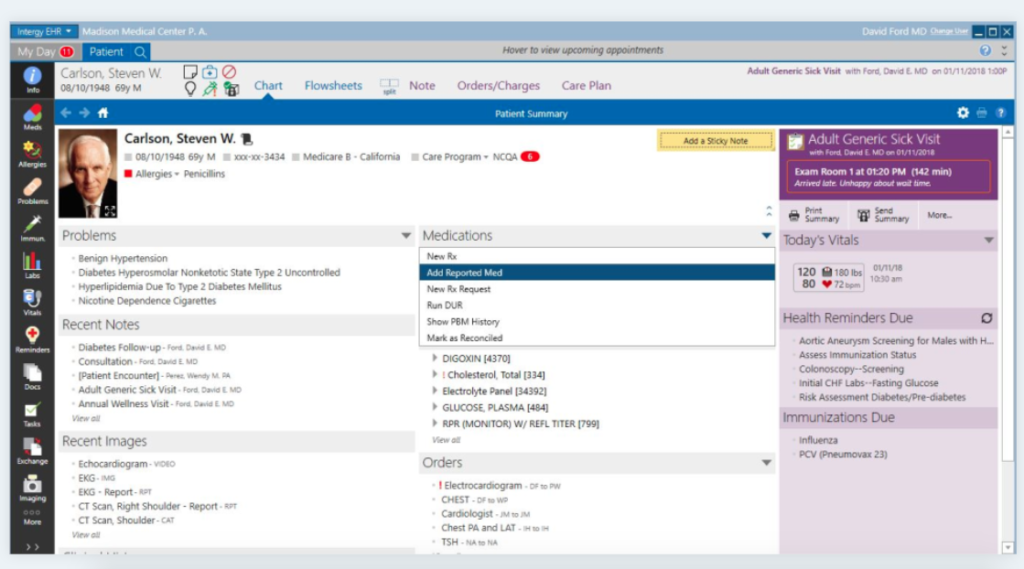Click Print Summary button
Image resolution: width=1024 pixels, height=569 pixels.
[814, 215]
